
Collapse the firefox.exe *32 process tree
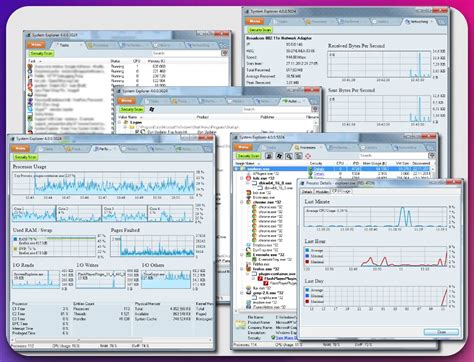[242, 269]
